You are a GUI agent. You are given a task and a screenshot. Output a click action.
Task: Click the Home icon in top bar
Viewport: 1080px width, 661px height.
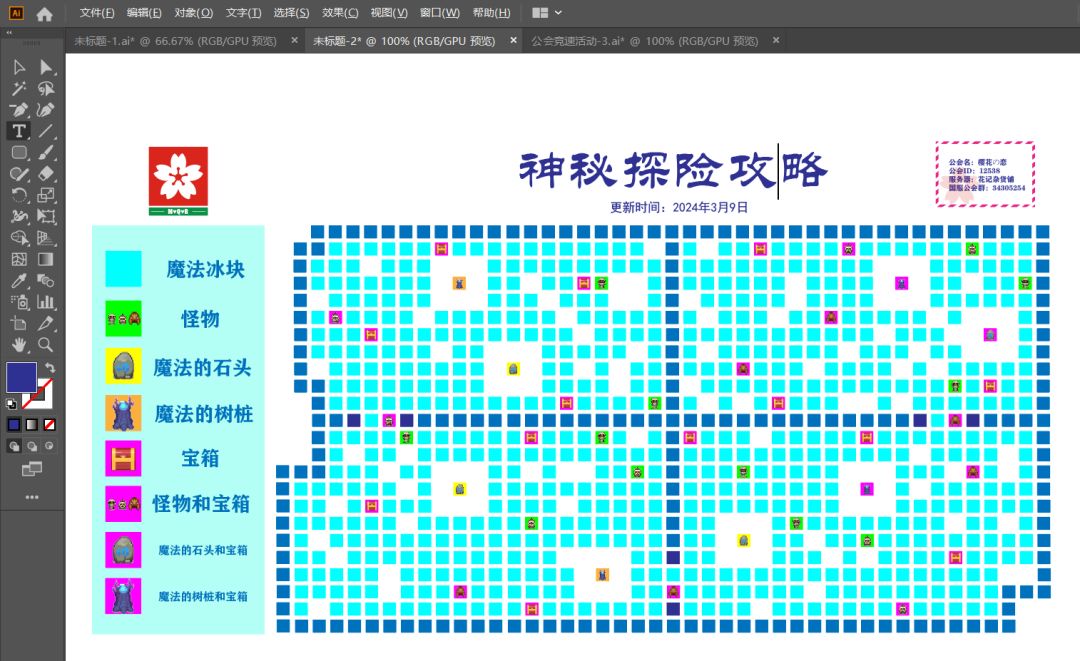pyautogui.click(x=44, y=13)
